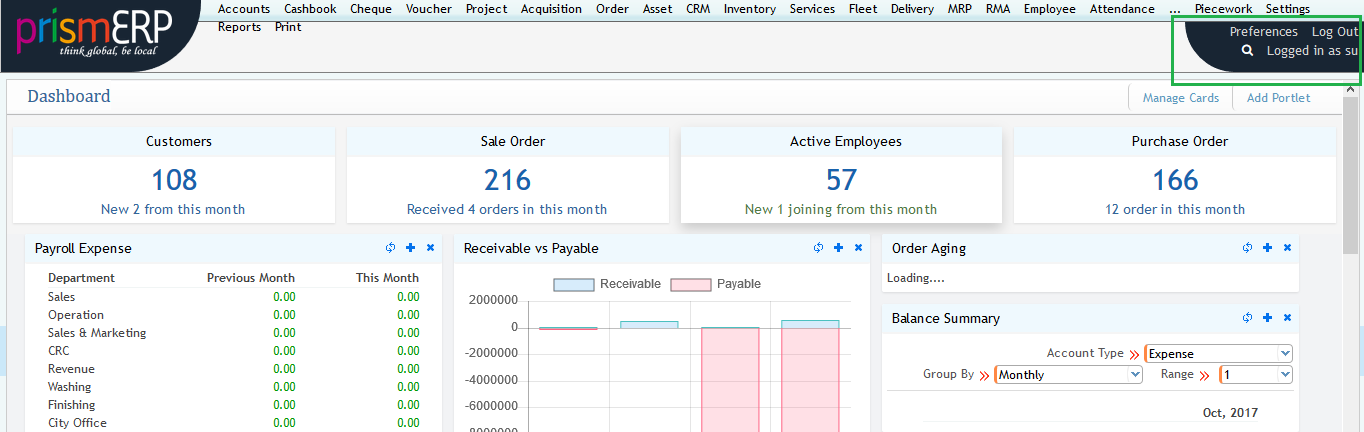This screenshot has width=1364, height=432.
Task: Click the search magnifier icon
Action: 1247,51
